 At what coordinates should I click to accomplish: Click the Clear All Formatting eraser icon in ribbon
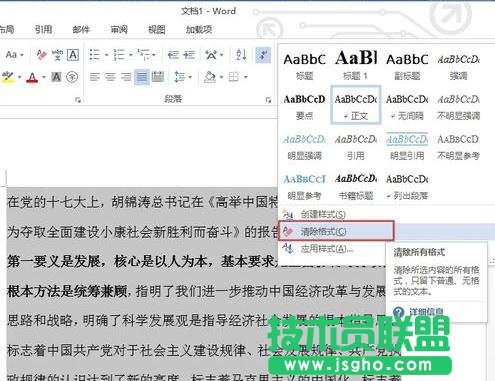(x=42, y=55)
